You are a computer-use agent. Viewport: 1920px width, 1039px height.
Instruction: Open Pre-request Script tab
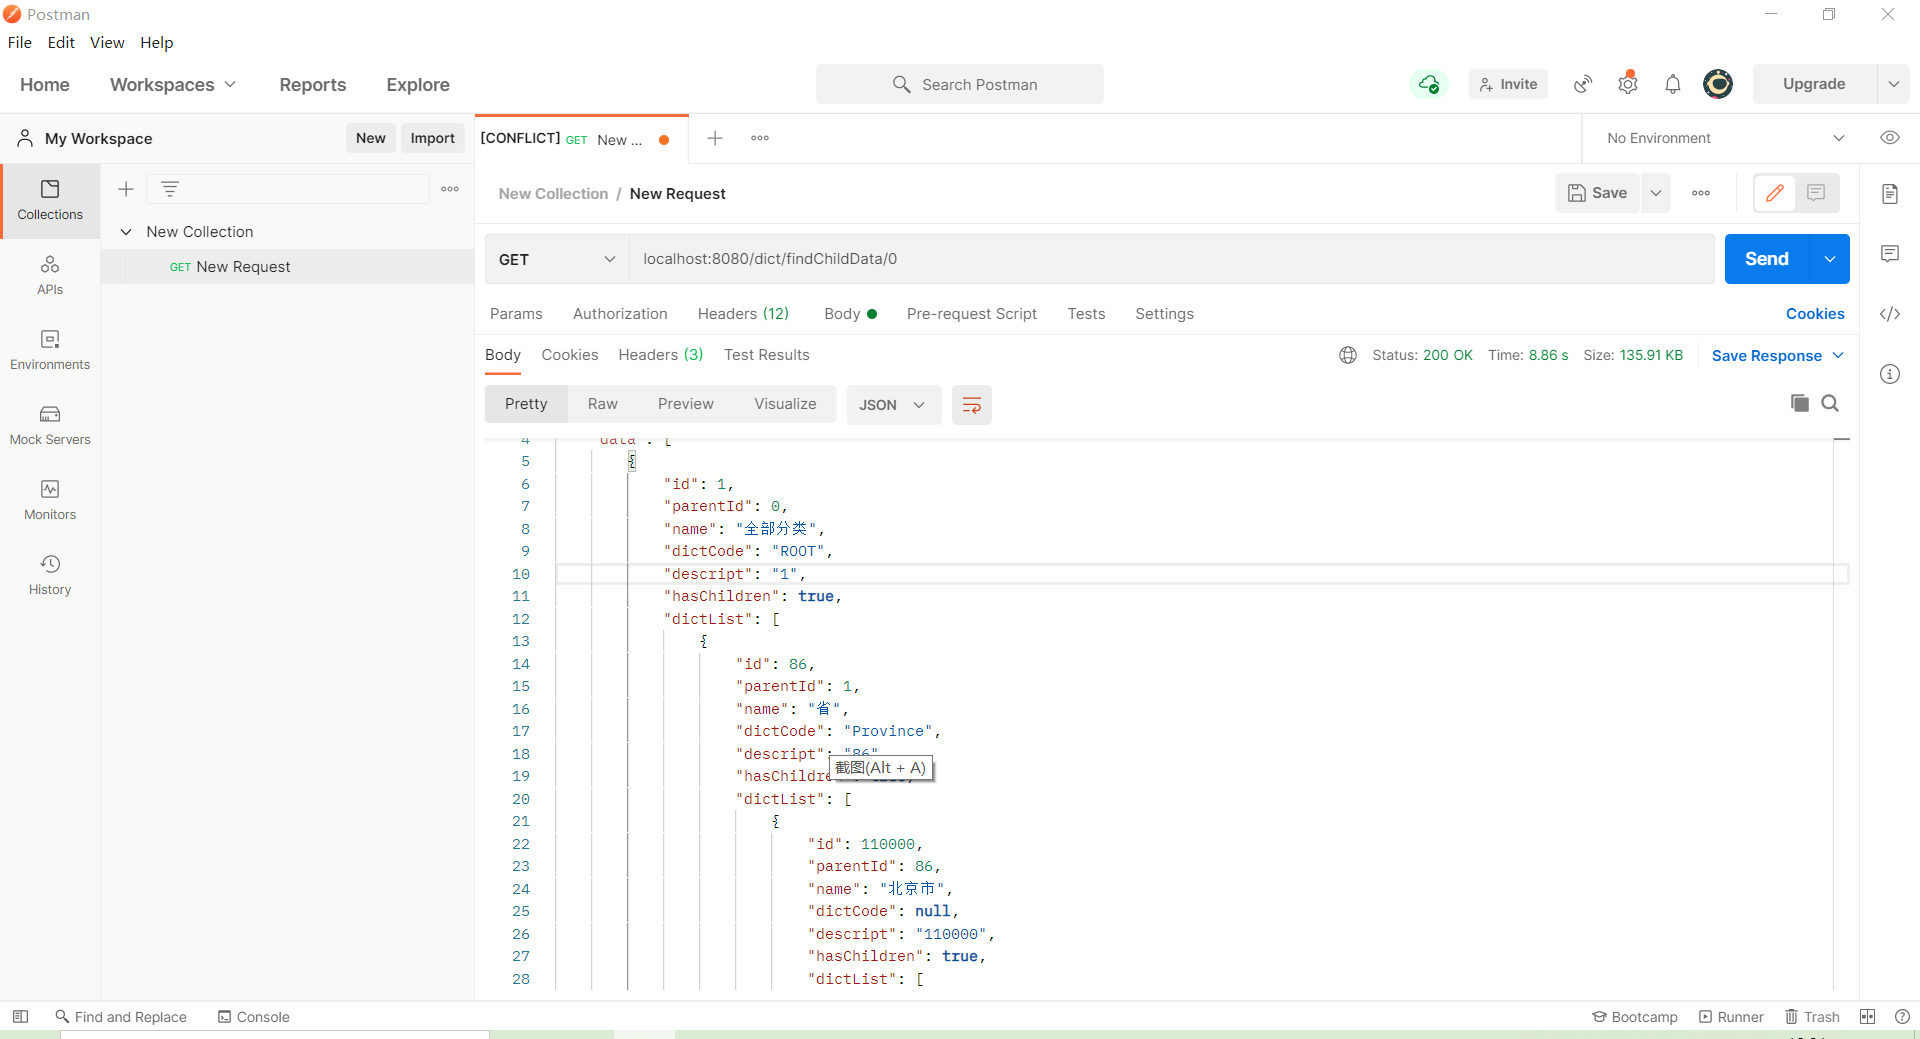pyautogui.click(x=972, y=314)
